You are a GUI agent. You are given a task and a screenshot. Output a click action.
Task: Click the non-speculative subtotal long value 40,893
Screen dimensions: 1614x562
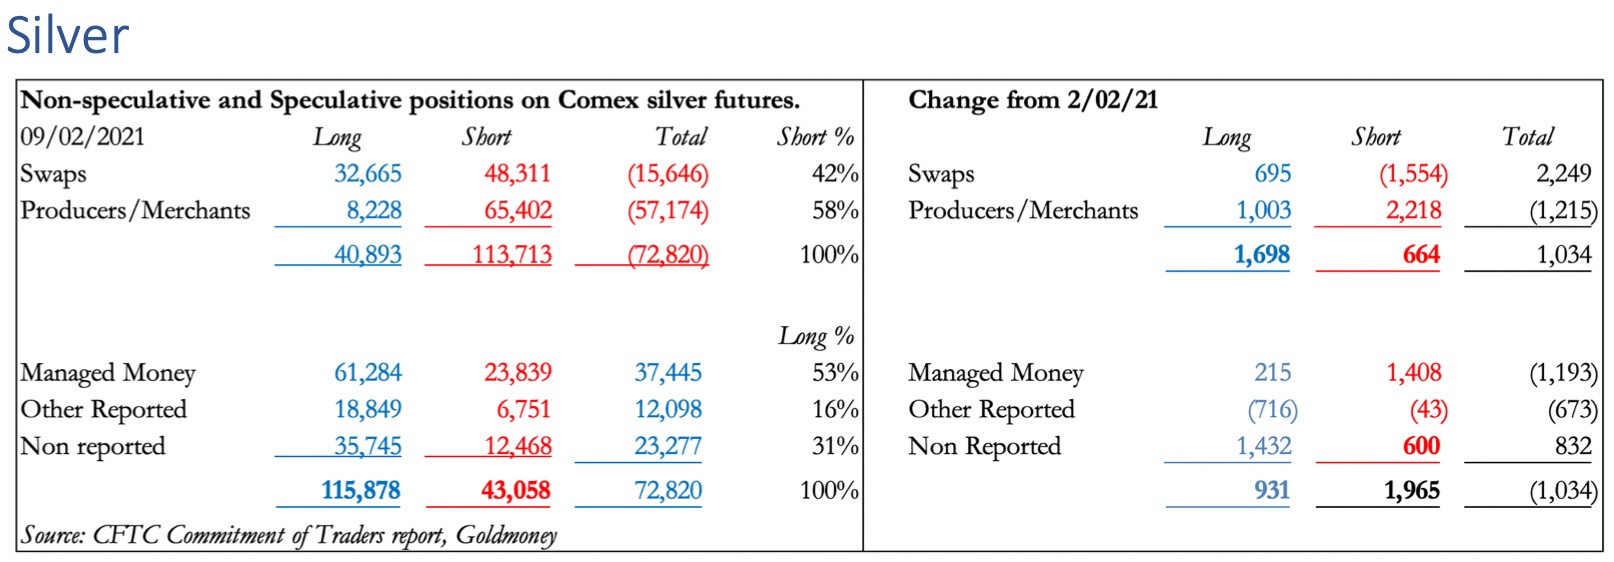(367, 255)
